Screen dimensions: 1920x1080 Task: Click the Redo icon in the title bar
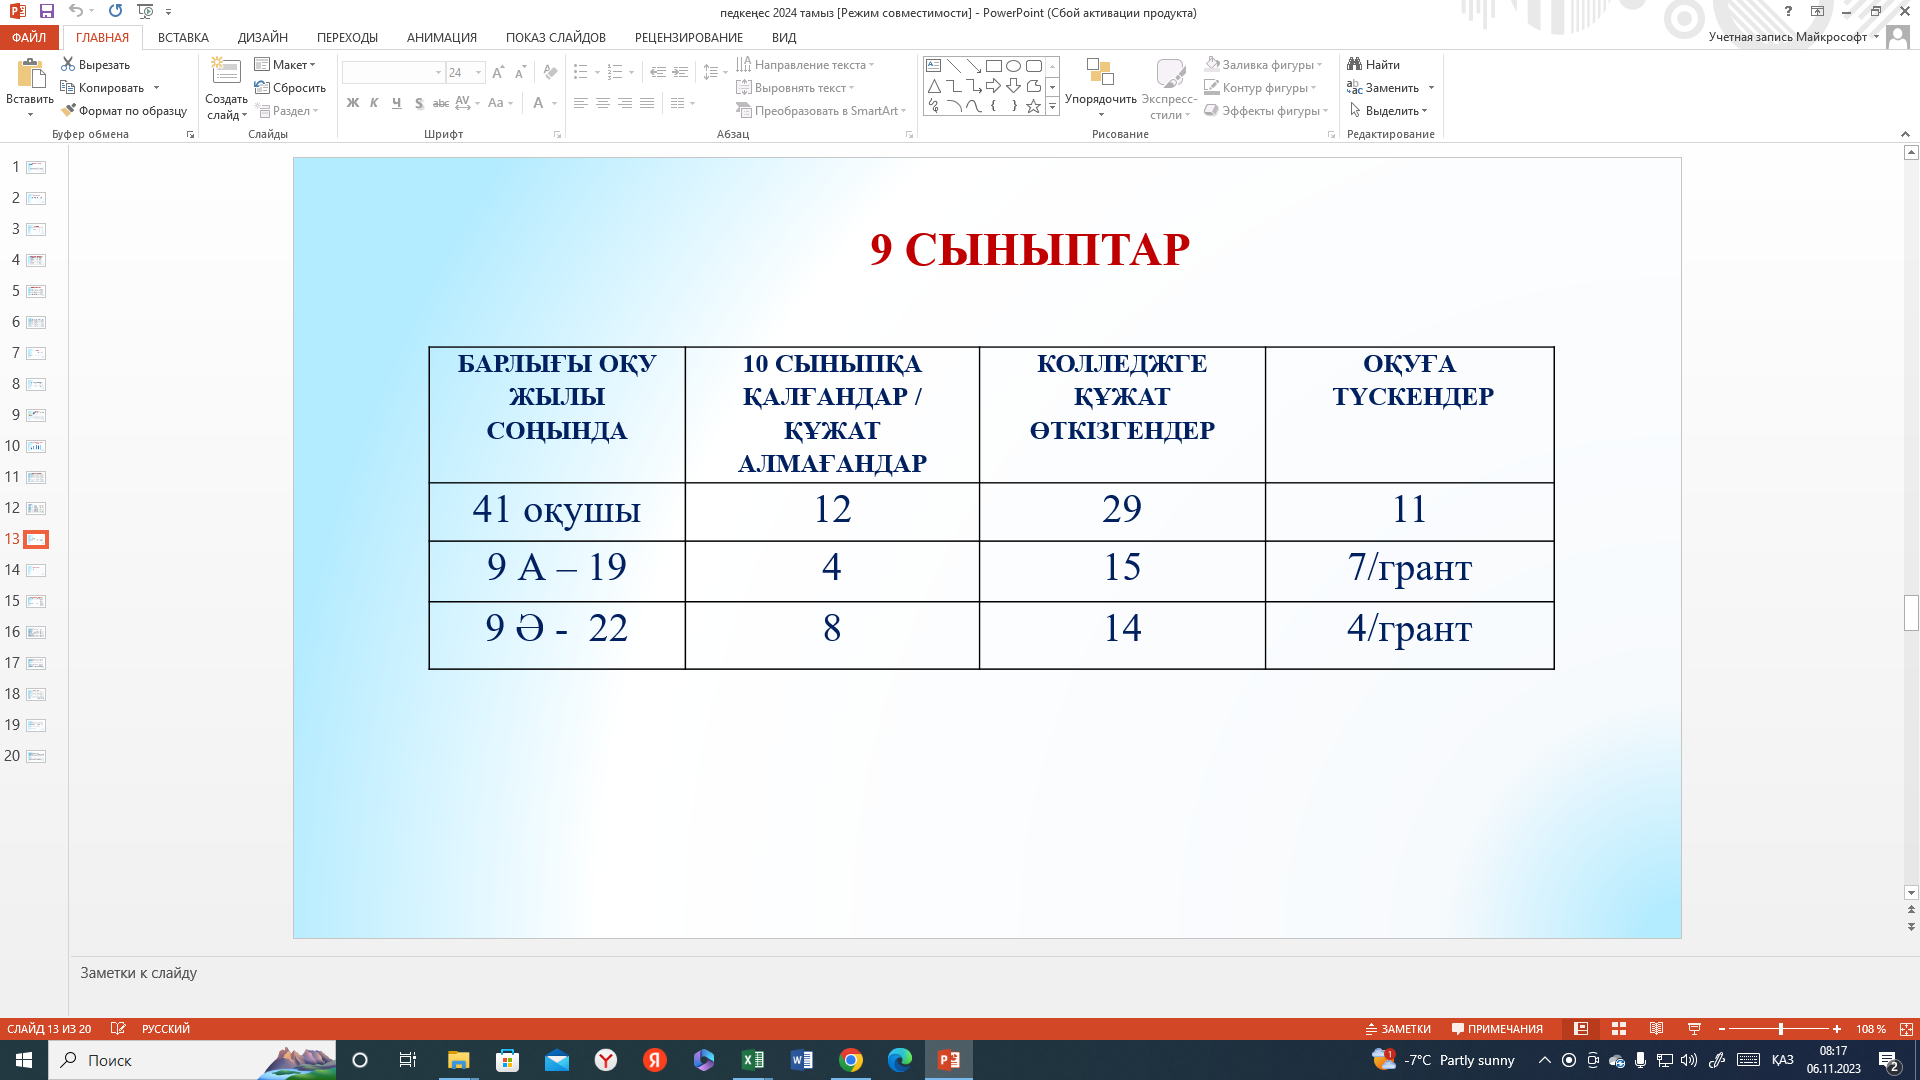115,11
